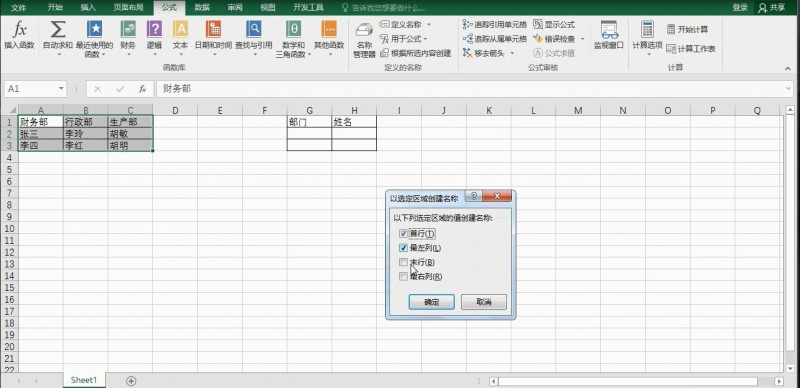Select cell G1 containing 部门

pyautogui.click(x=309, y=122)
